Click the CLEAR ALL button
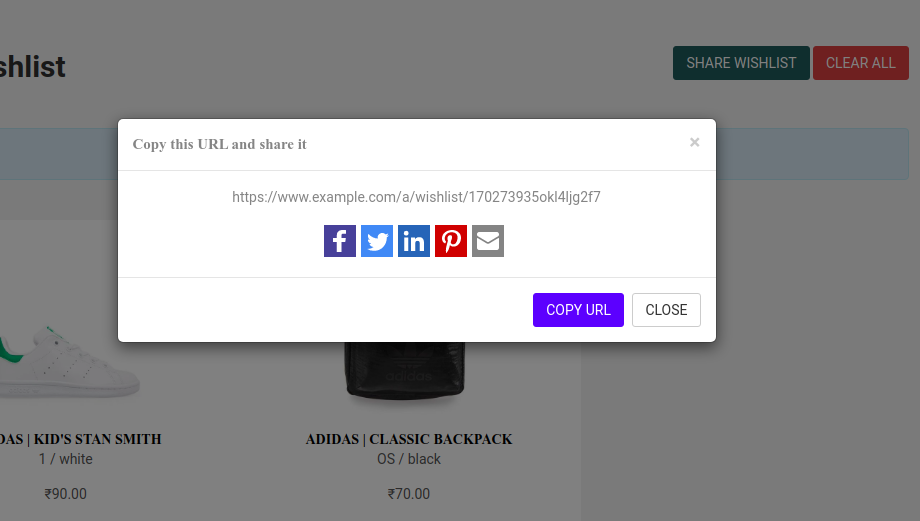Image resolution: width=920 pixels, height=521 pixels. (x=861, y=63)
